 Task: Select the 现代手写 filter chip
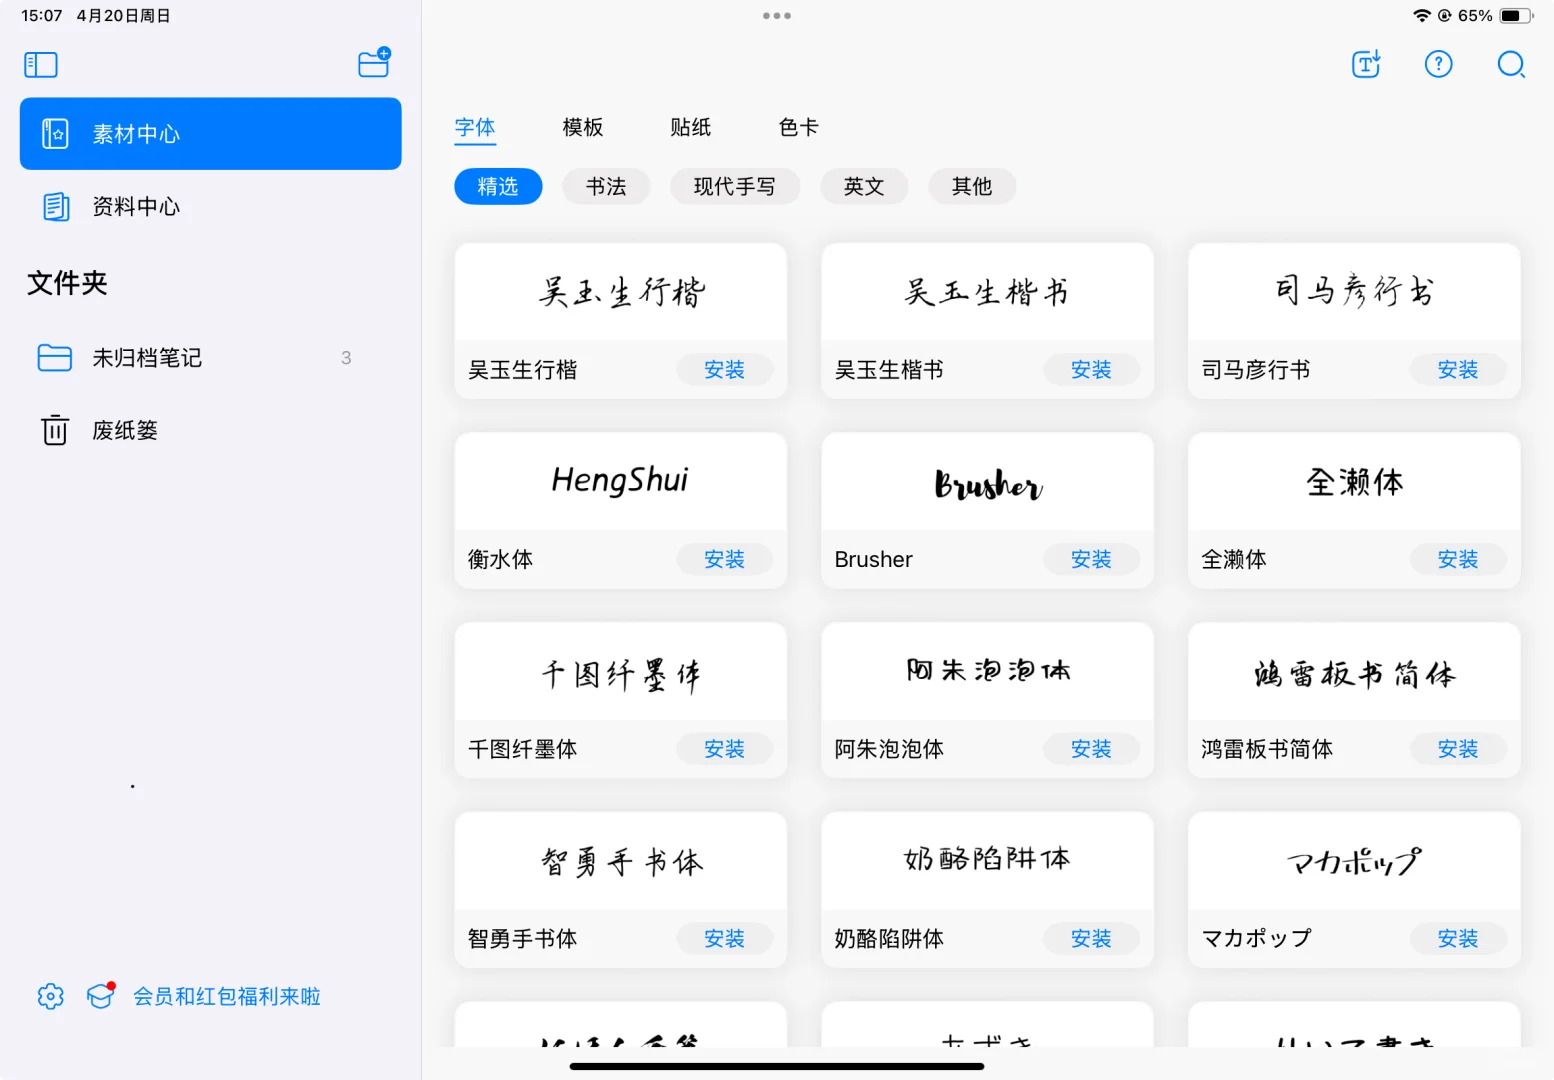click(735, 186)
